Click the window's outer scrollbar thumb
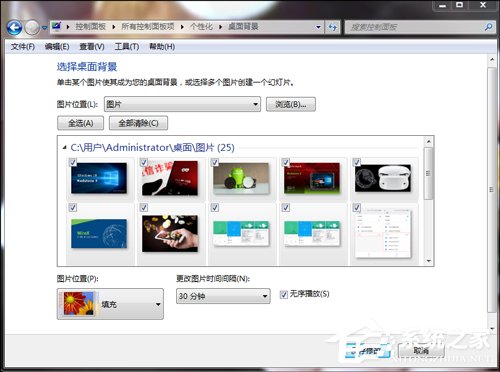Screen dimensions: 500x372 pos(492,190)
